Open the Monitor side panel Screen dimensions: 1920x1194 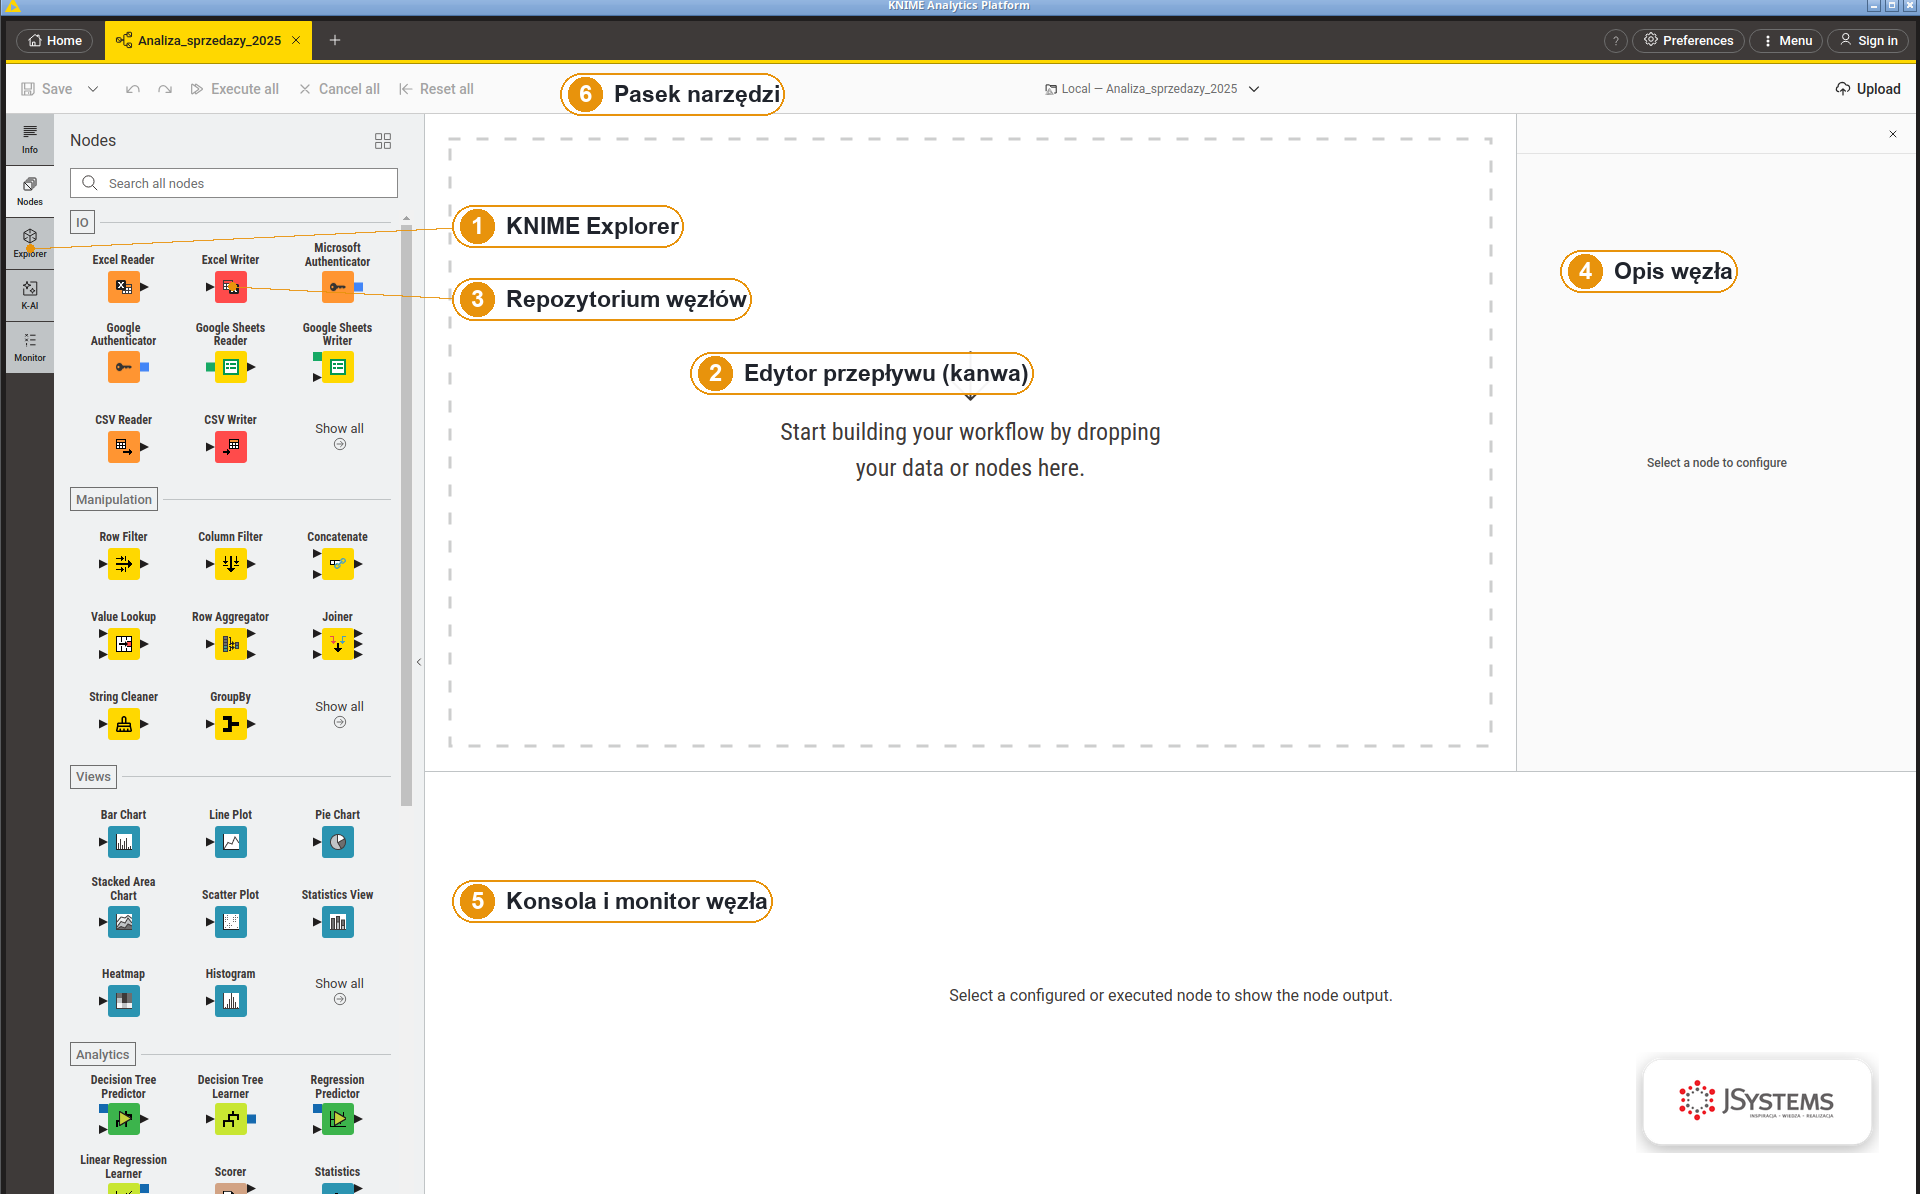[x=30, y=348]
